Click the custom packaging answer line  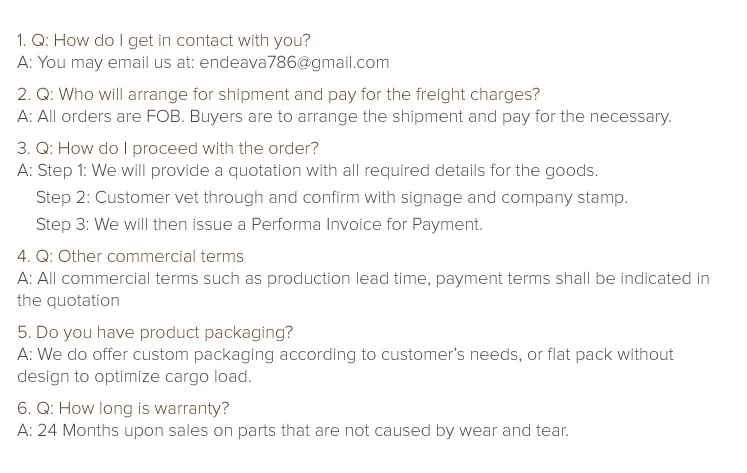[x=345, y=354]
